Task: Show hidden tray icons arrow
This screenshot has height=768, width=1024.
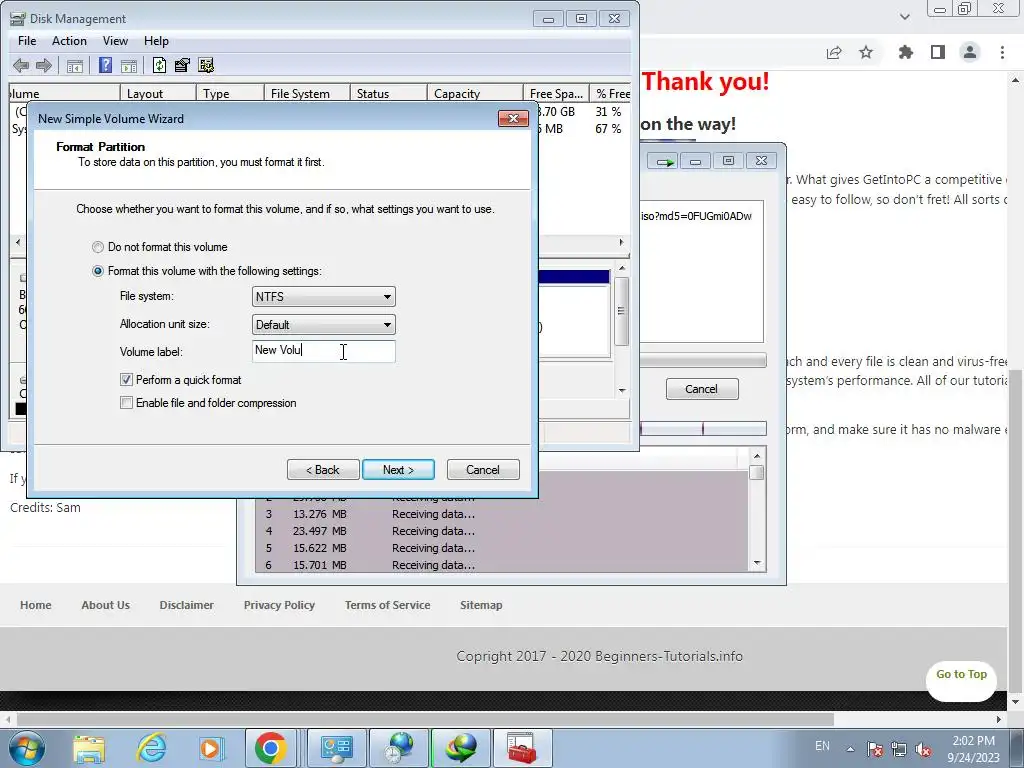Action: pyautogui.click(x=850, y=749)
